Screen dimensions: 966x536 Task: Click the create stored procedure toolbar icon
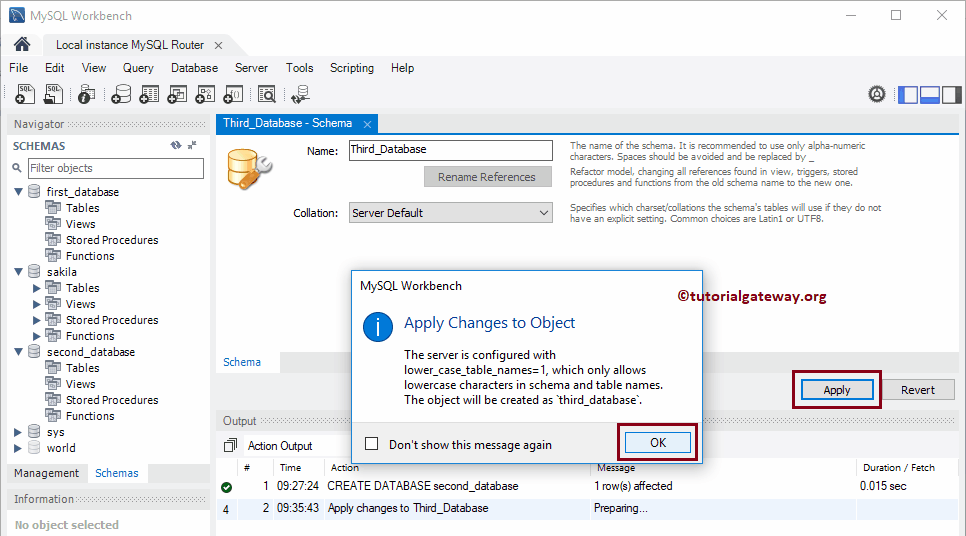[x=205, y=94]
